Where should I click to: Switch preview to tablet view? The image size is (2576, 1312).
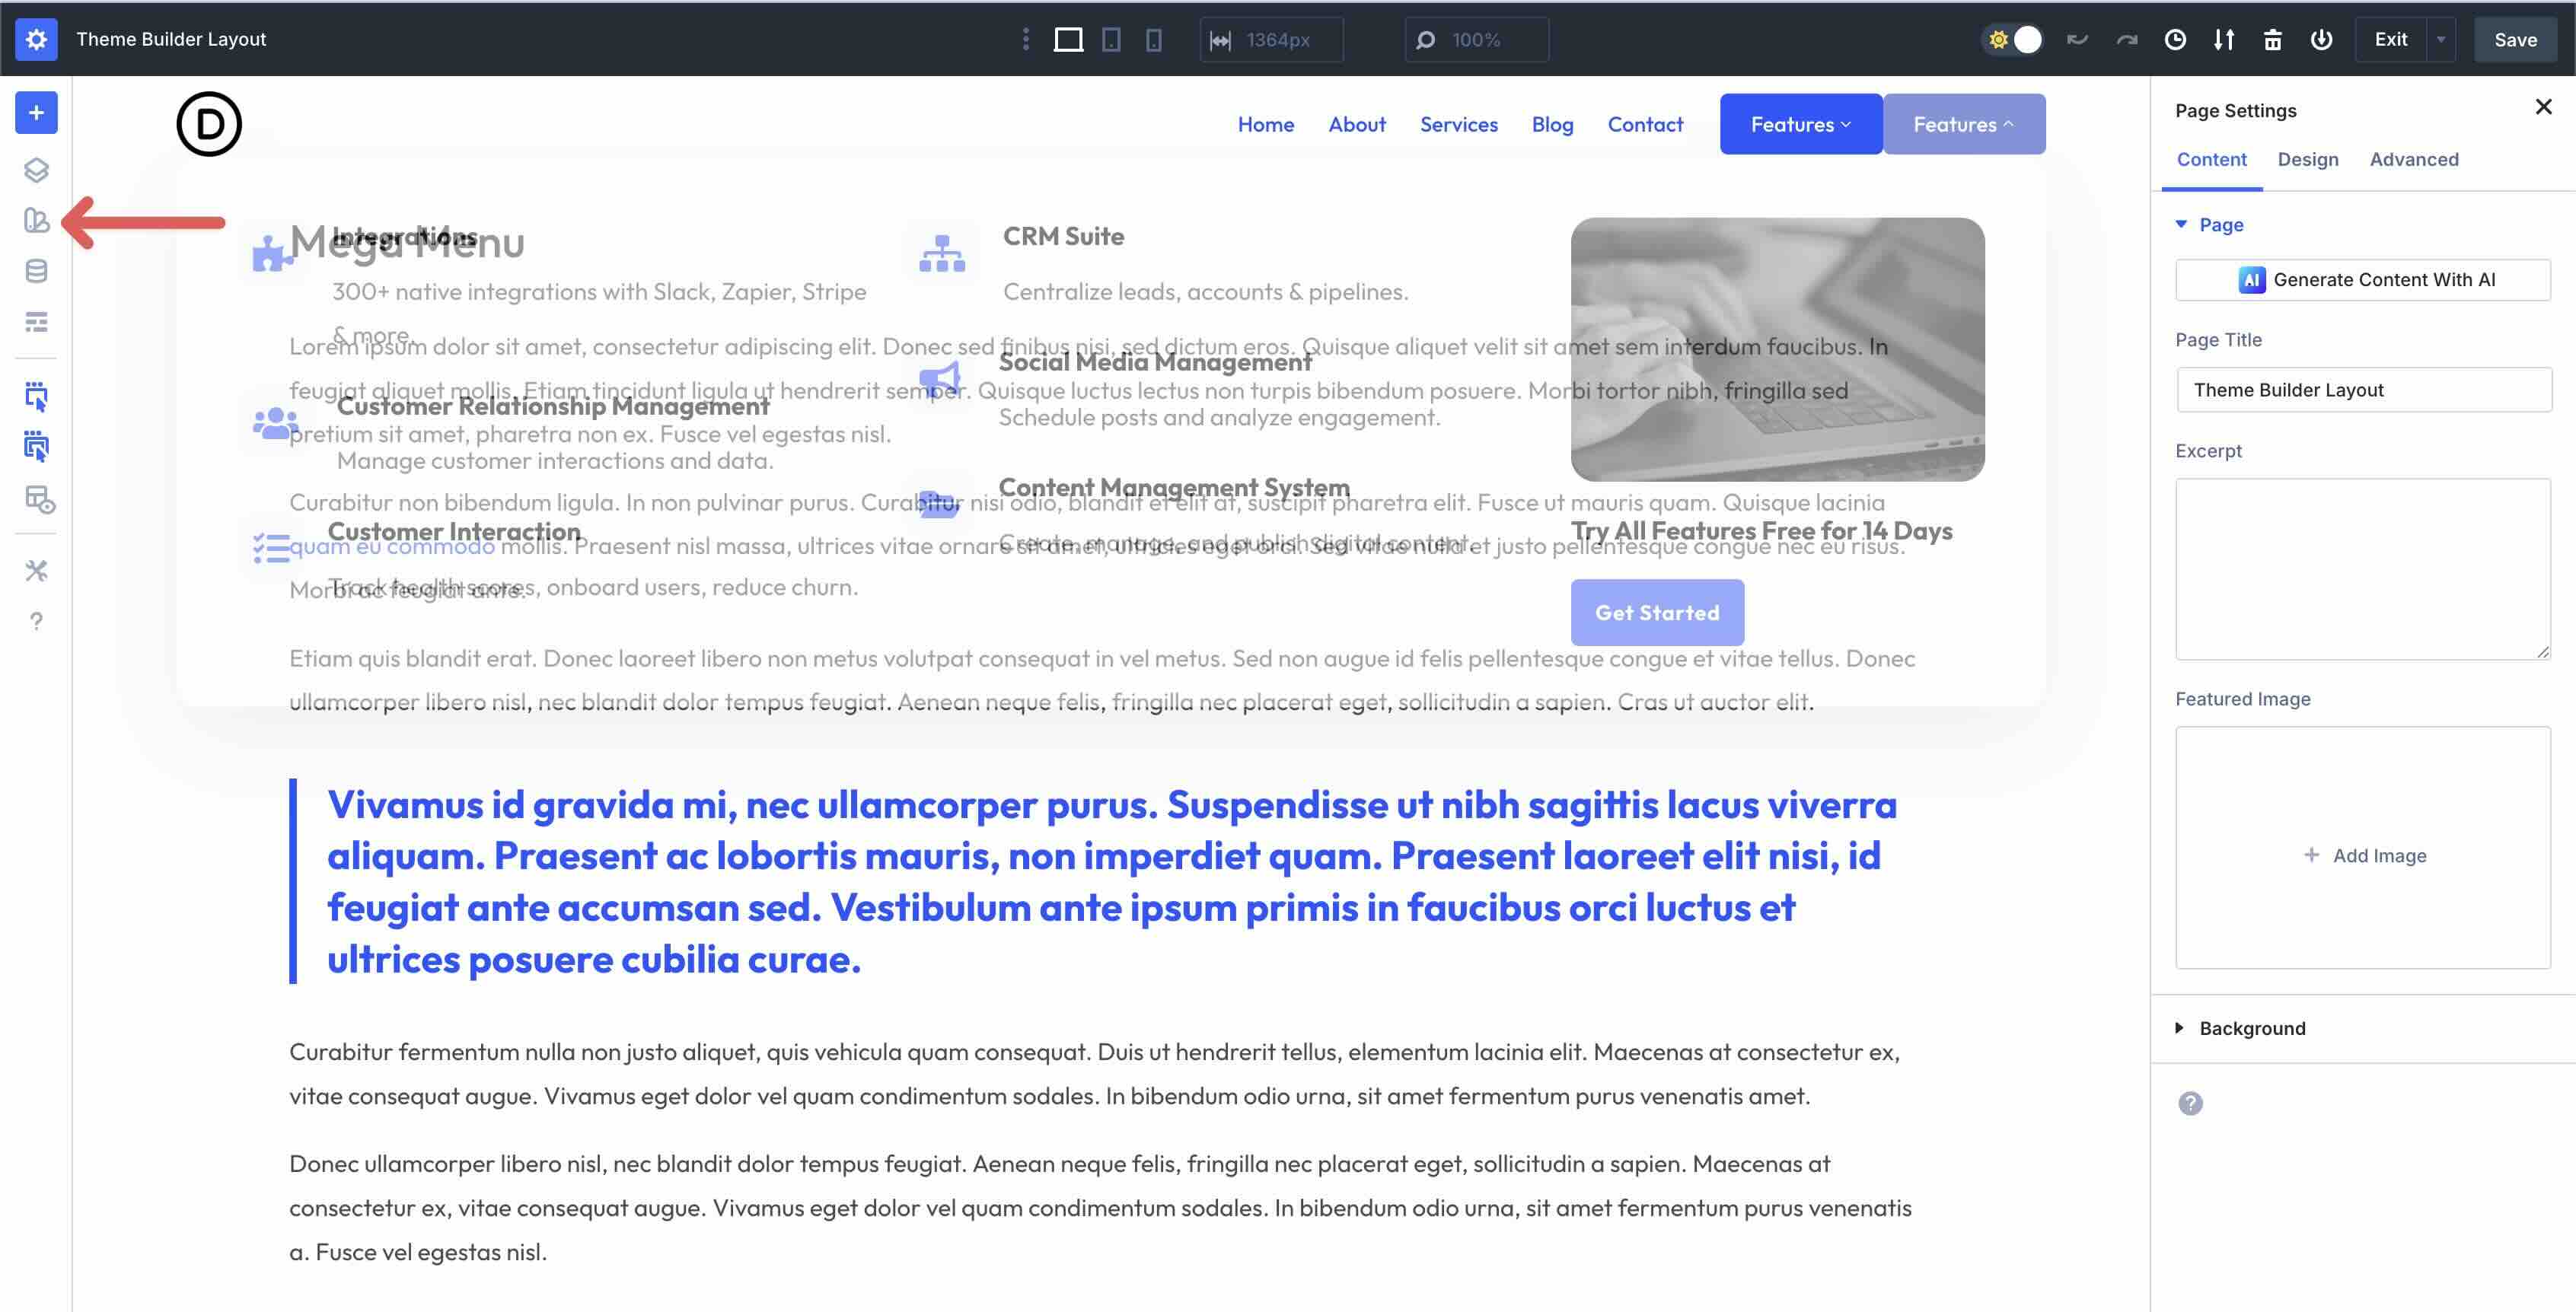(x=1110, y=39)
